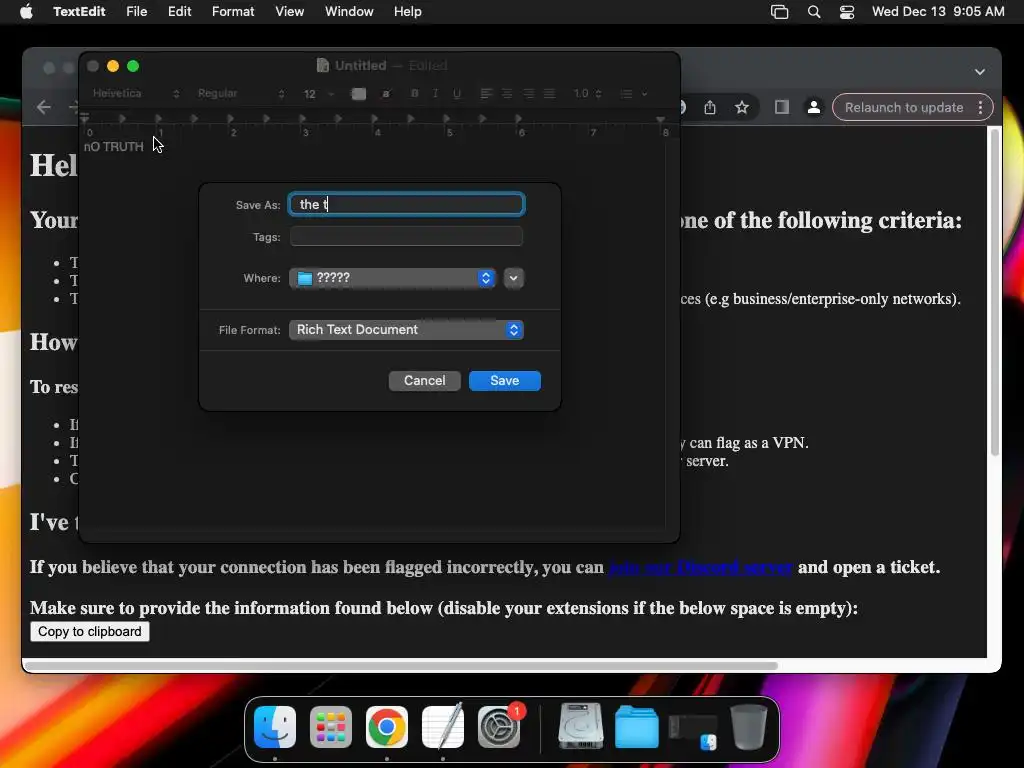Align text left
This screenshot has height=768, width=1024.
click(x=486, y=93)
